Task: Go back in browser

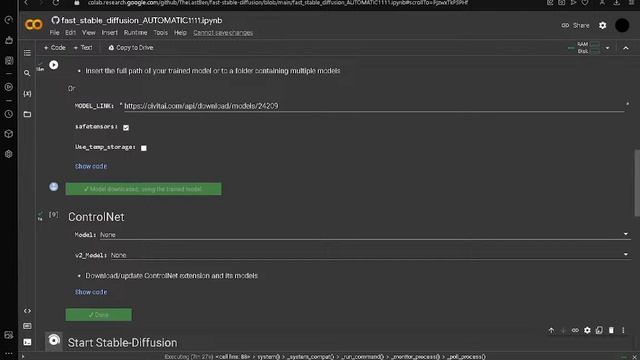Action: coord(26,2)
